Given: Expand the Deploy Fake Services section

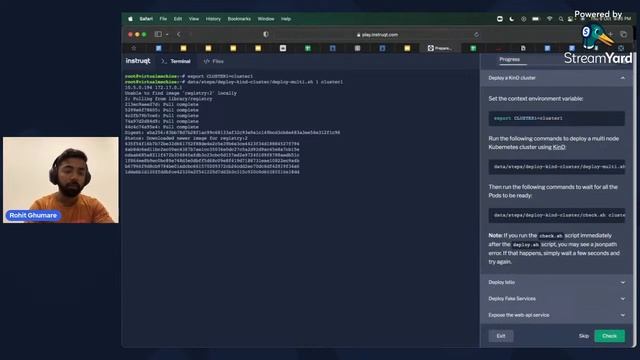Looking at the screenshot, I should tap(557, 299).
